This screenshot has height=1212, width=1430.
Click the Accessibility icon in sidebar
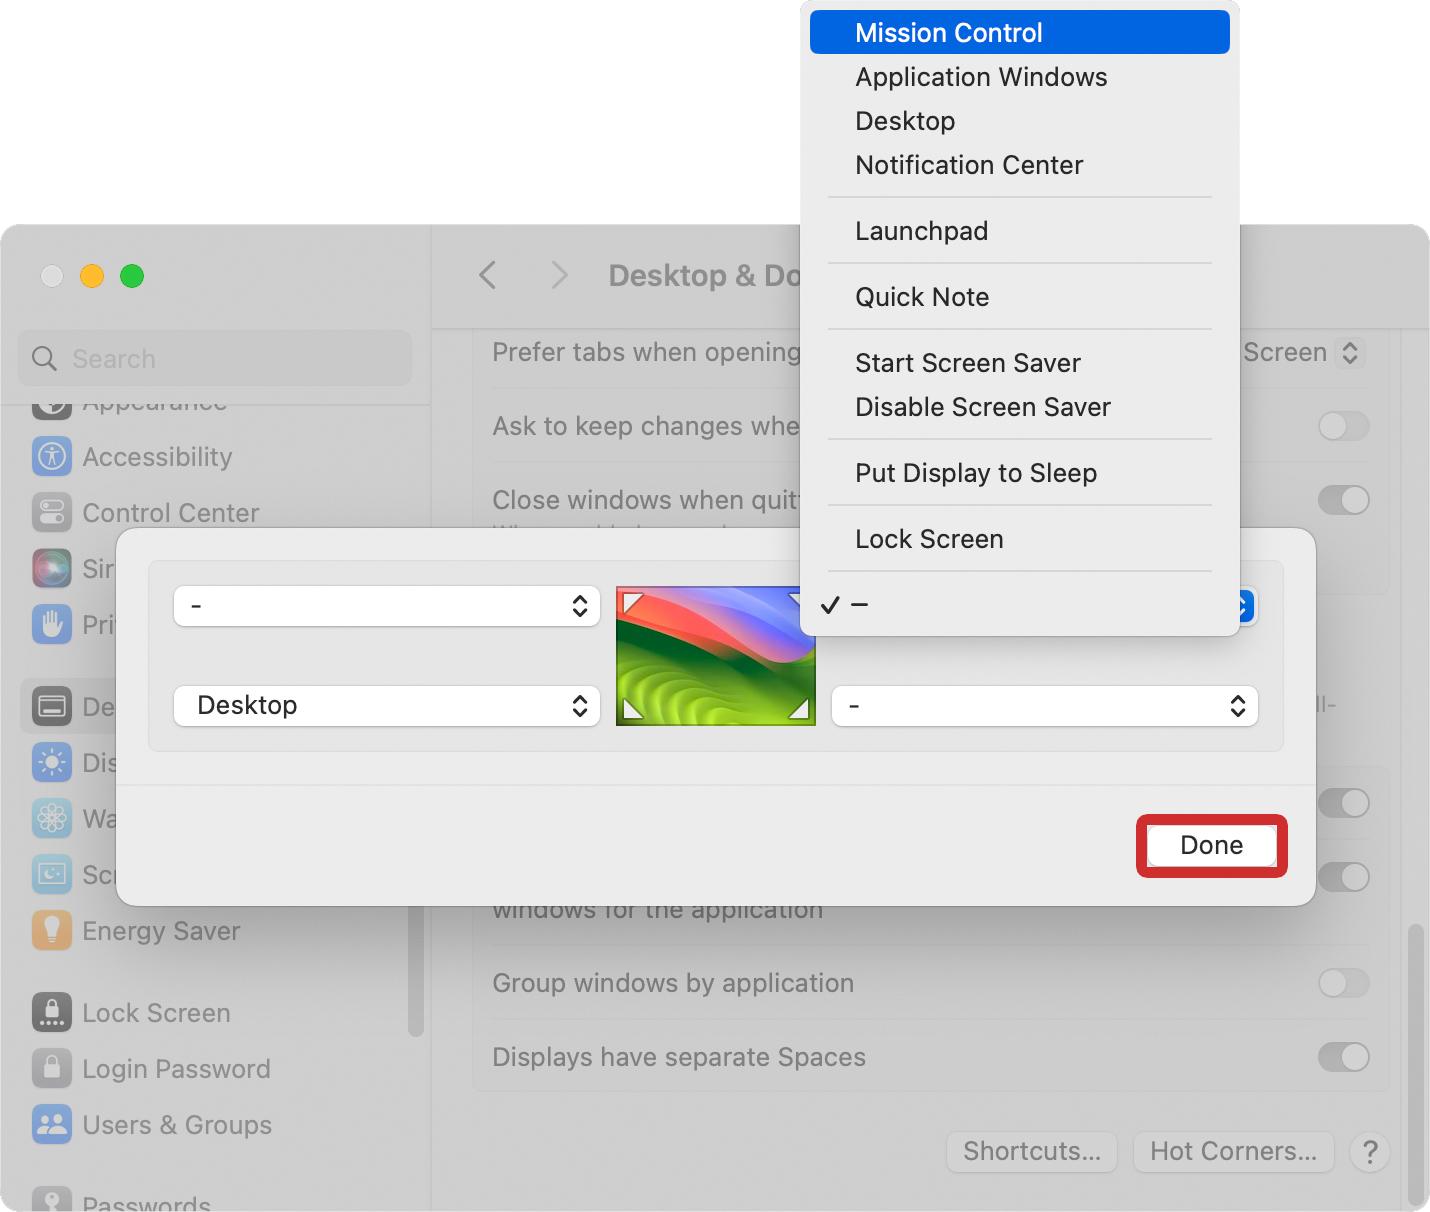point(52,457)
